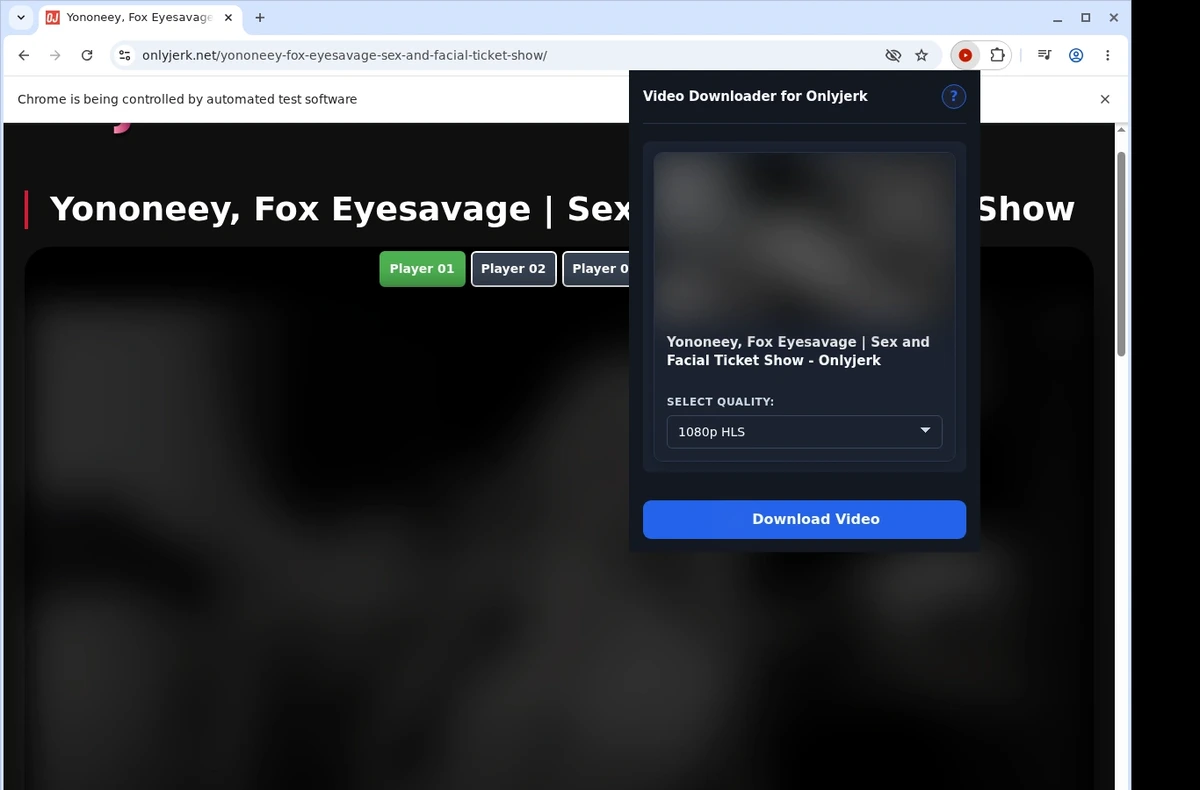Click the page title heading text
This screenshot has height=790, width=1200.
562,209
